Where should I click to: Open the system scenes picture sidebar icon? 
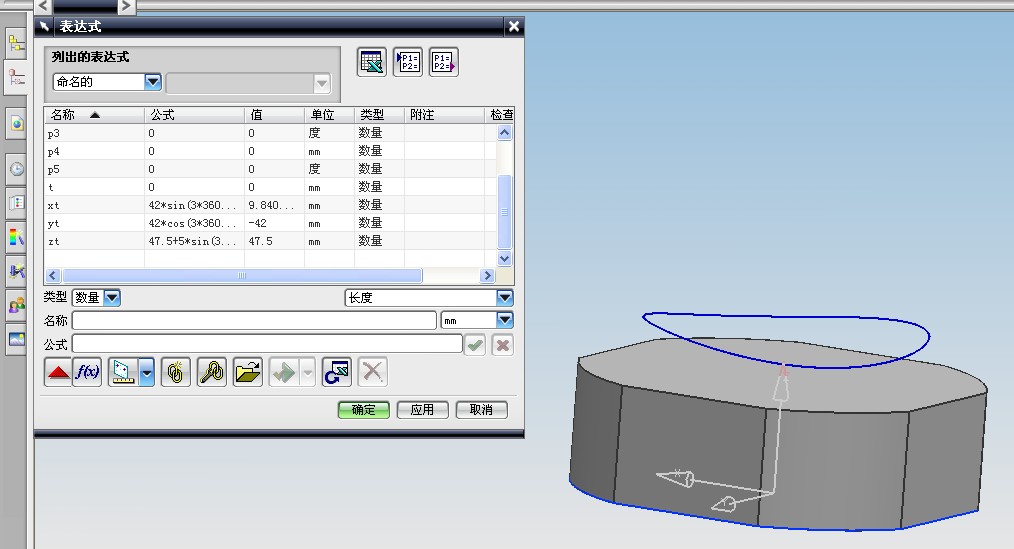coord(16,339)
